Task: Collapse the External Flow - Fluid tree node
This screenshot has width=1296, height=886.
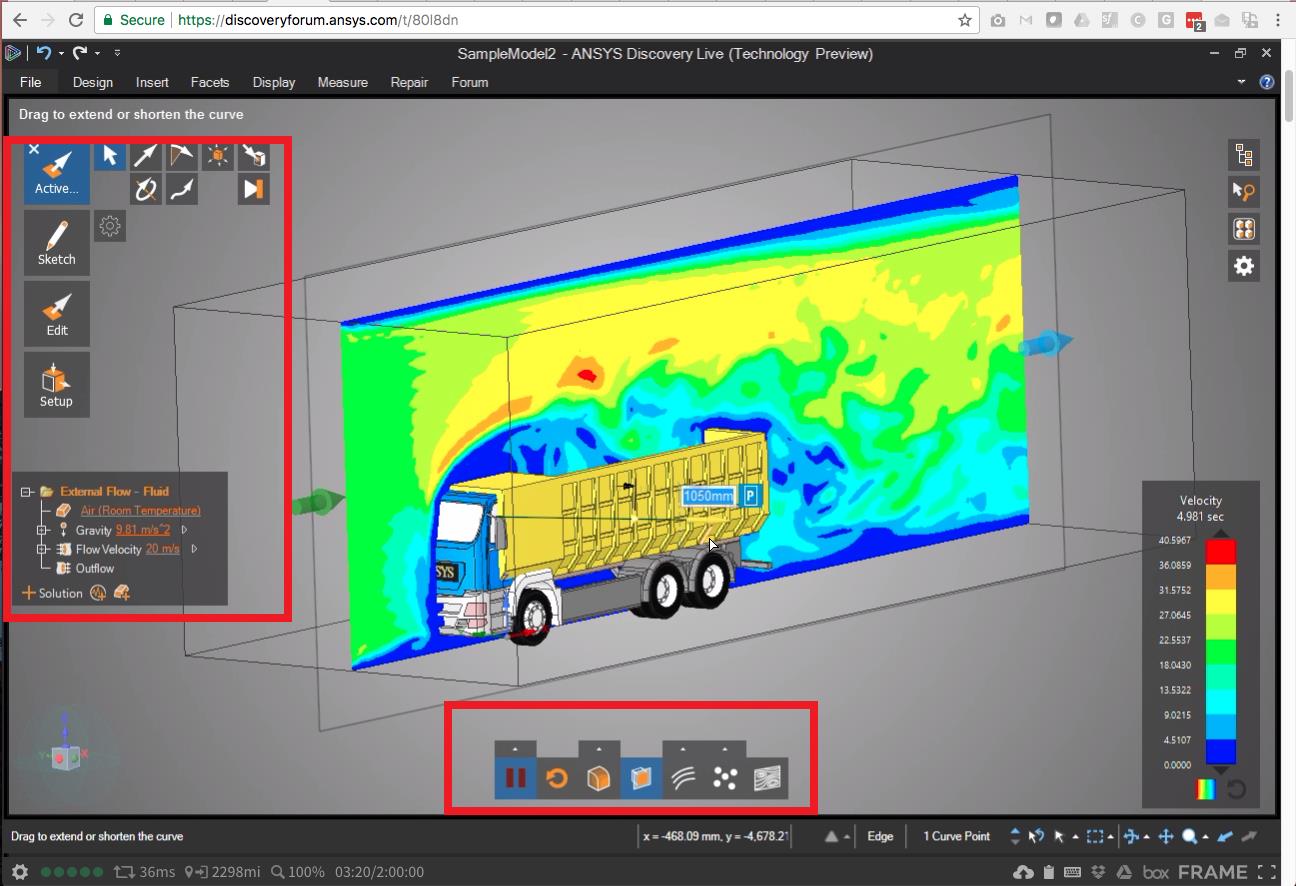Action: [28, 492]
